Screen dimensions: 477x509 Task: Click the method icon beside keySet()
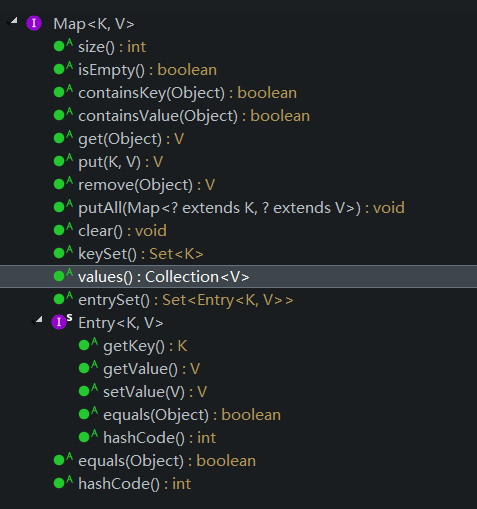coord(63,252)
